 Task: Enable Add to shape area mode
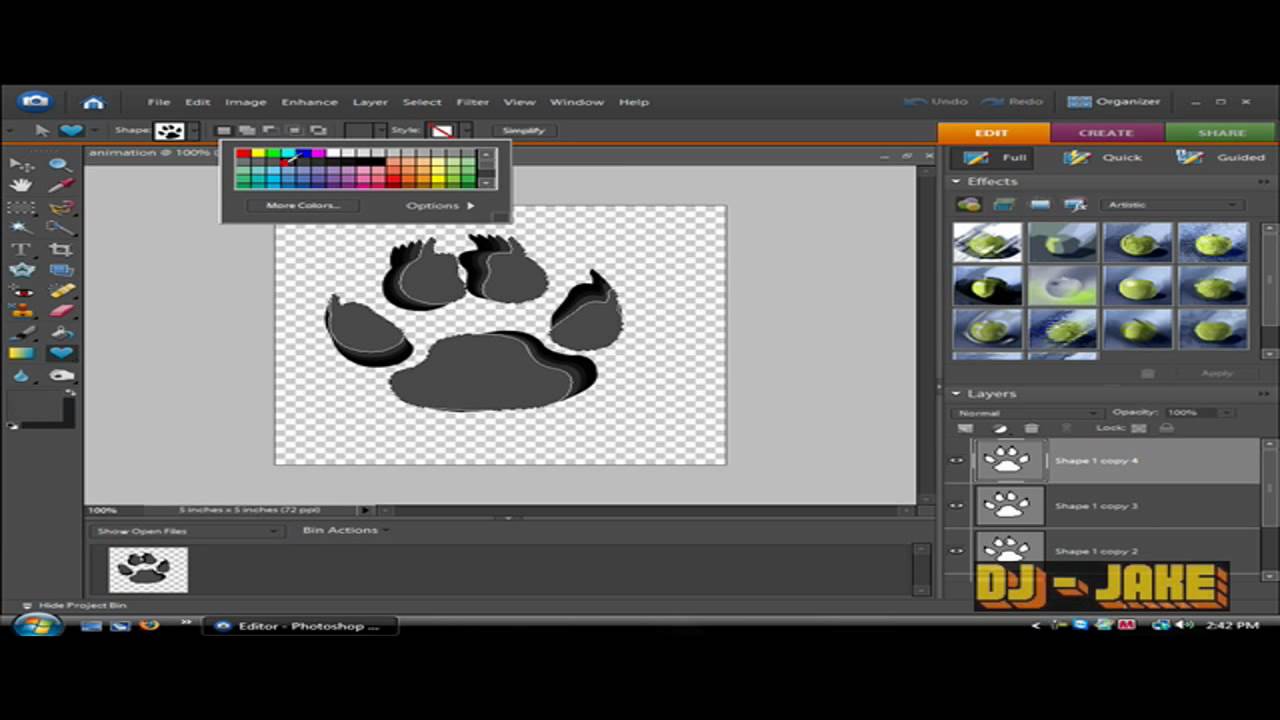(246, 130)
